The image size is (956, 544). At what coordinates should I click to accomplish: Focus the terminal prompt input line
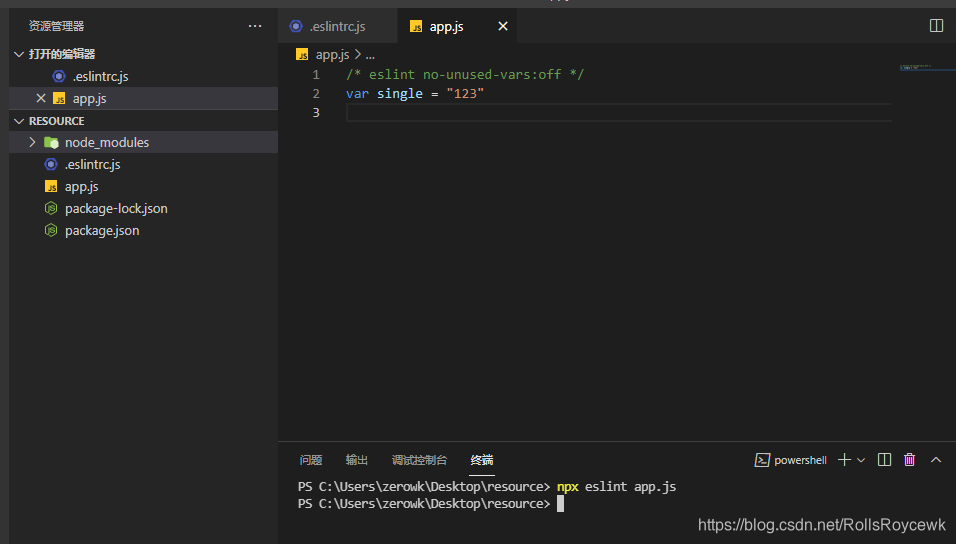point(560,504)
